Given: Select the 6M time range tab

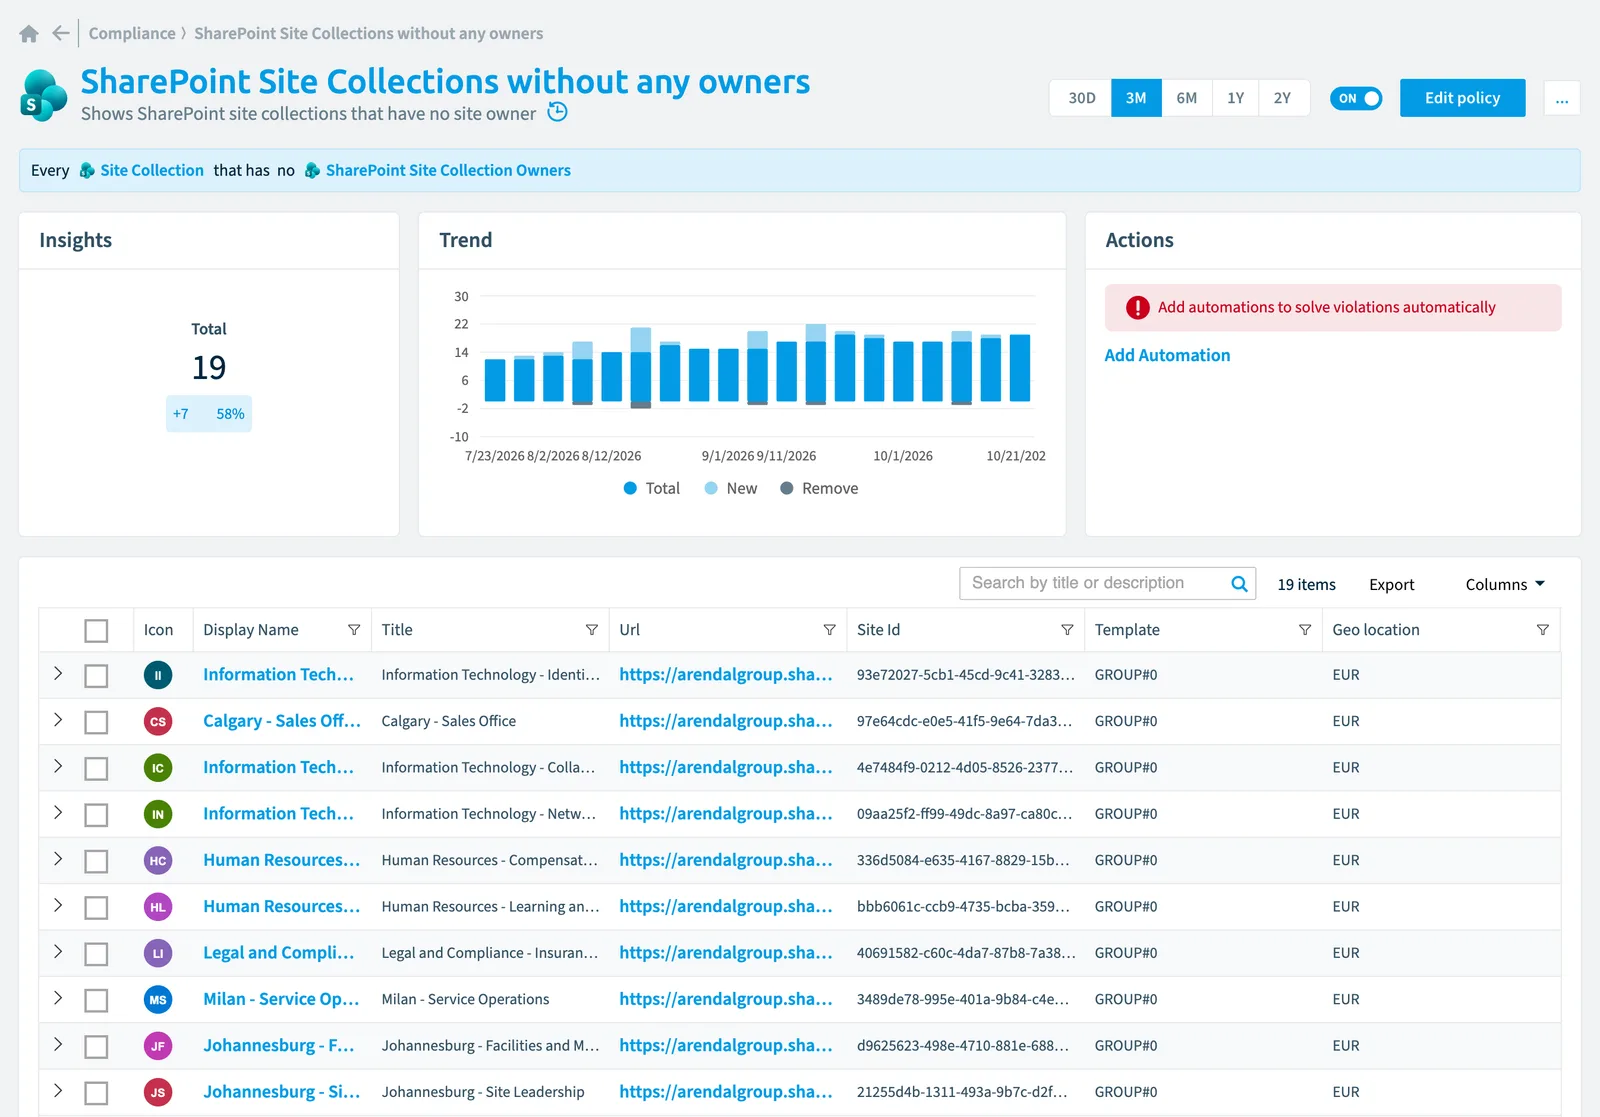Looking at the screenshot, I should pyautogui.click(x=1187, y=98).
